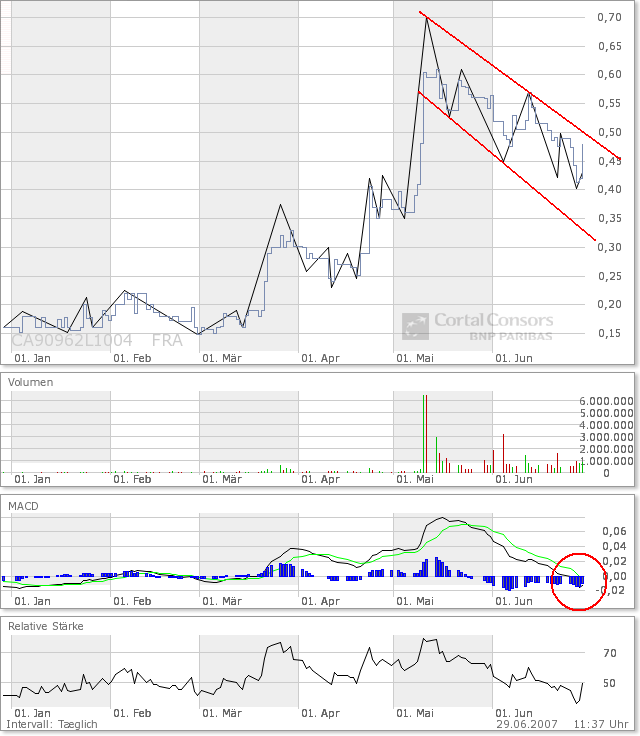Click the 6.000.000 volume axis label
This screenshot has height=736, width=640.
607,401
